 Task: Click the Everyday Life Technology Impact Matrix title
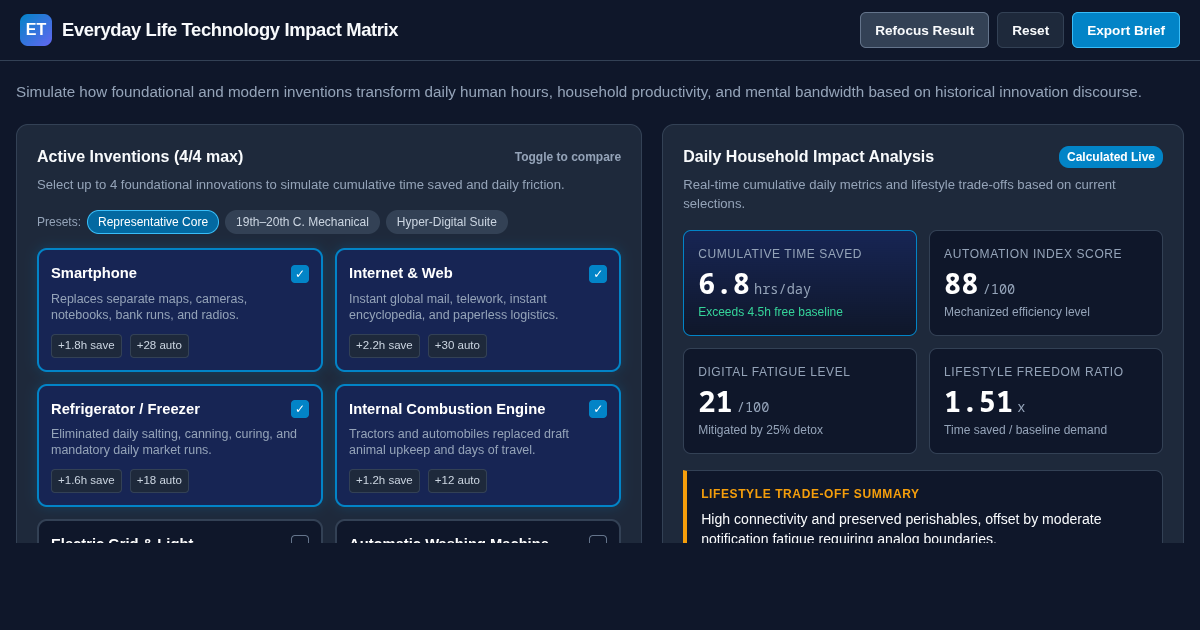click(230, 30)
